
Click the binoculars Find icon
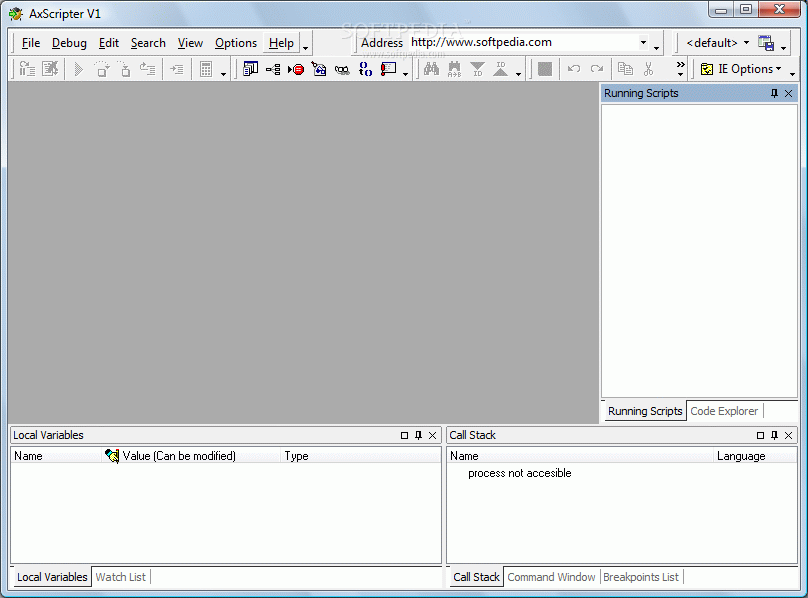click(x=431, y=69)
